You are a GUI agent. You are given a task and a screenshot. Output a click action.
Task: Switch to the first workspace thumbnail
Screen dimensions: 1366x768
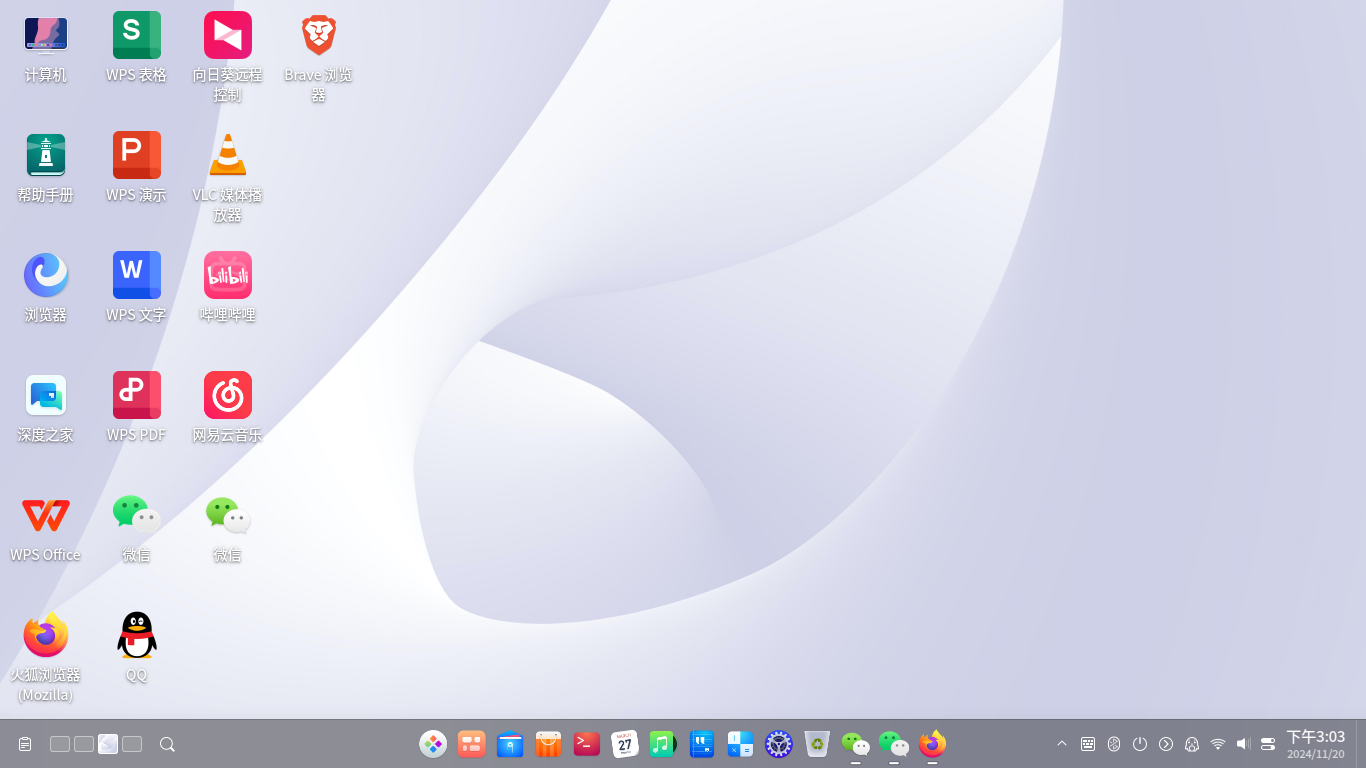coord(60,744)
